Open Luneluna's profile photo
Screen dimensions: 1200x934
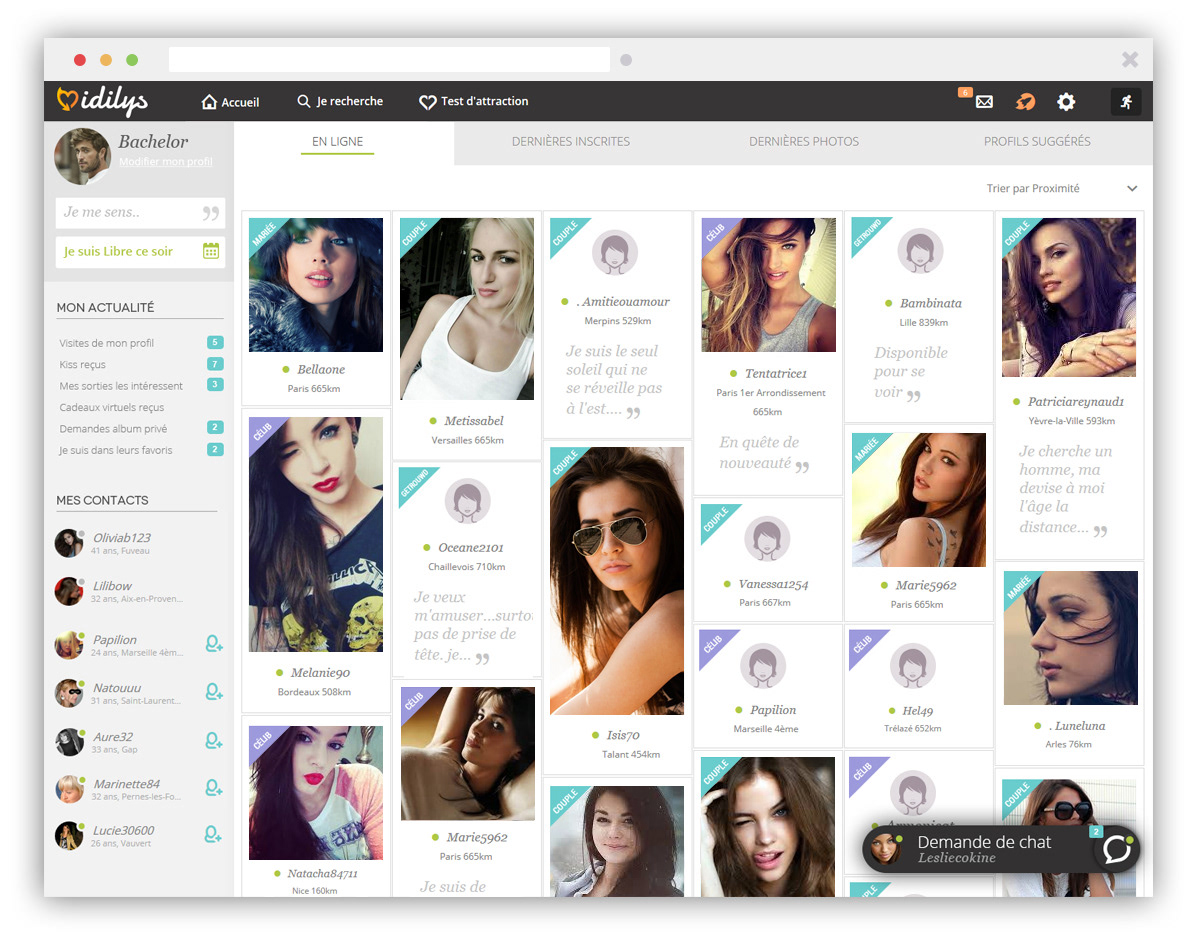(x=1071, y=638)
